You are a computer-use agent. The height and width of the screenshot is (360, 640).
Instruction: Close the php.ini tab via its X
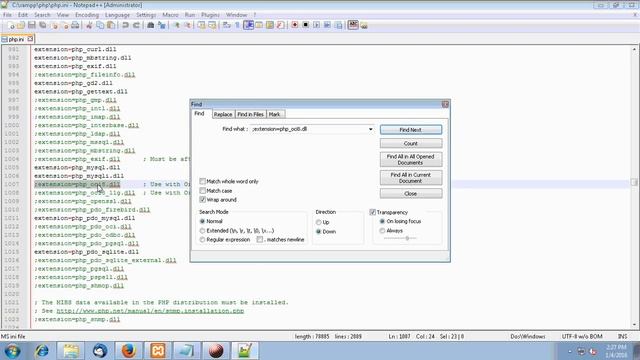(30, 39)
